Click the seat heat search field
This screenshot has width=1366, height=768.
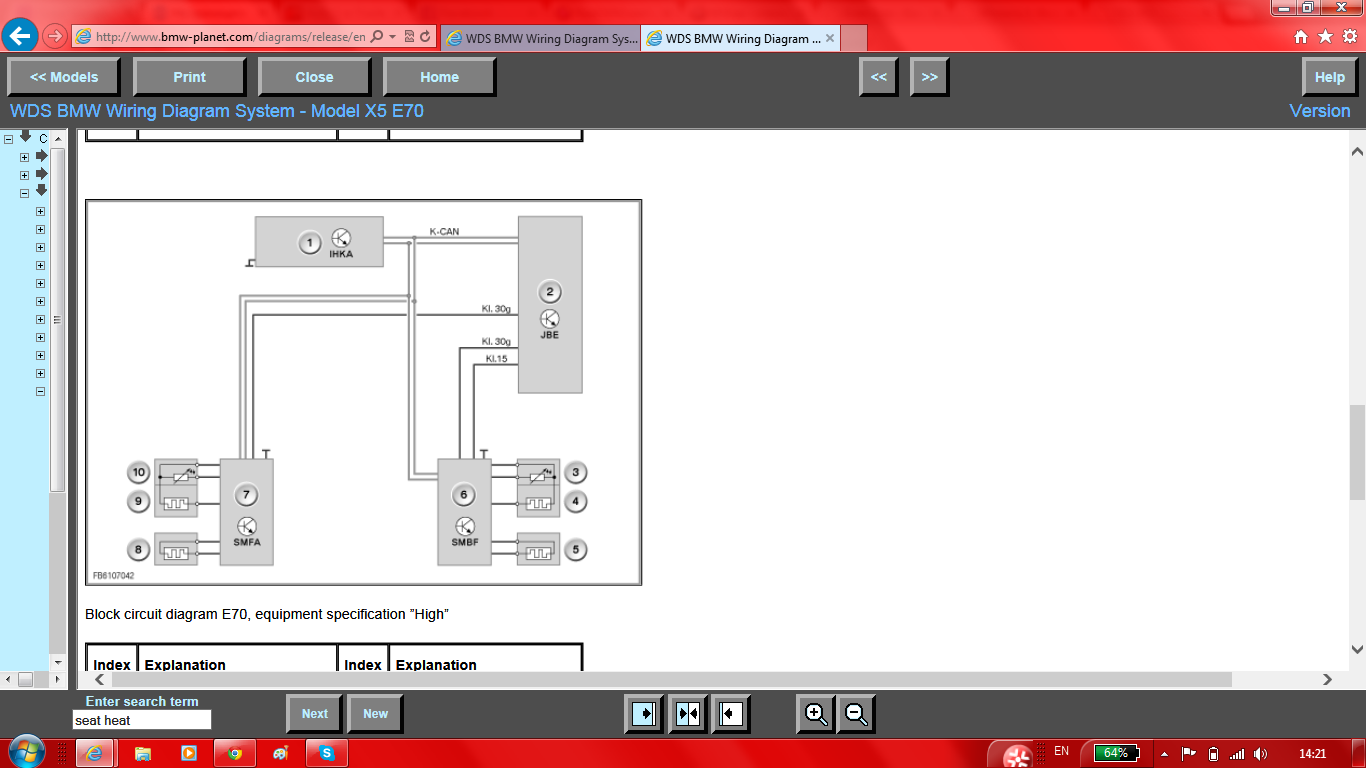pos(142,720)
